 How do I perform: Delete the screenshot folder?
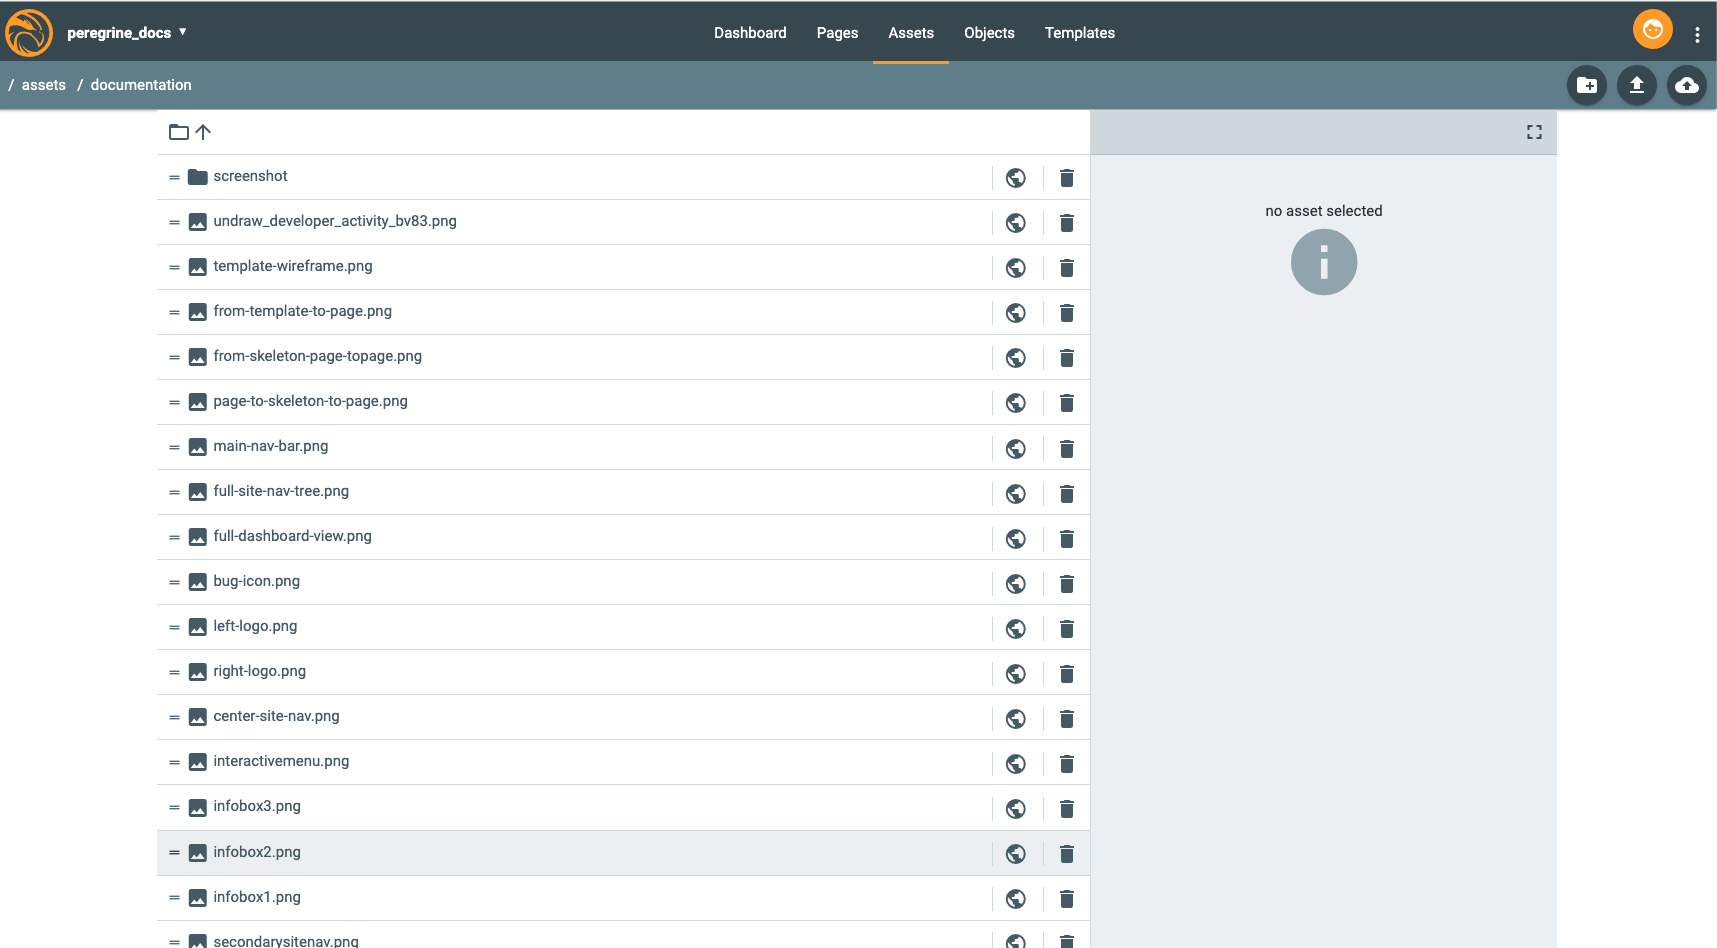1066,178
